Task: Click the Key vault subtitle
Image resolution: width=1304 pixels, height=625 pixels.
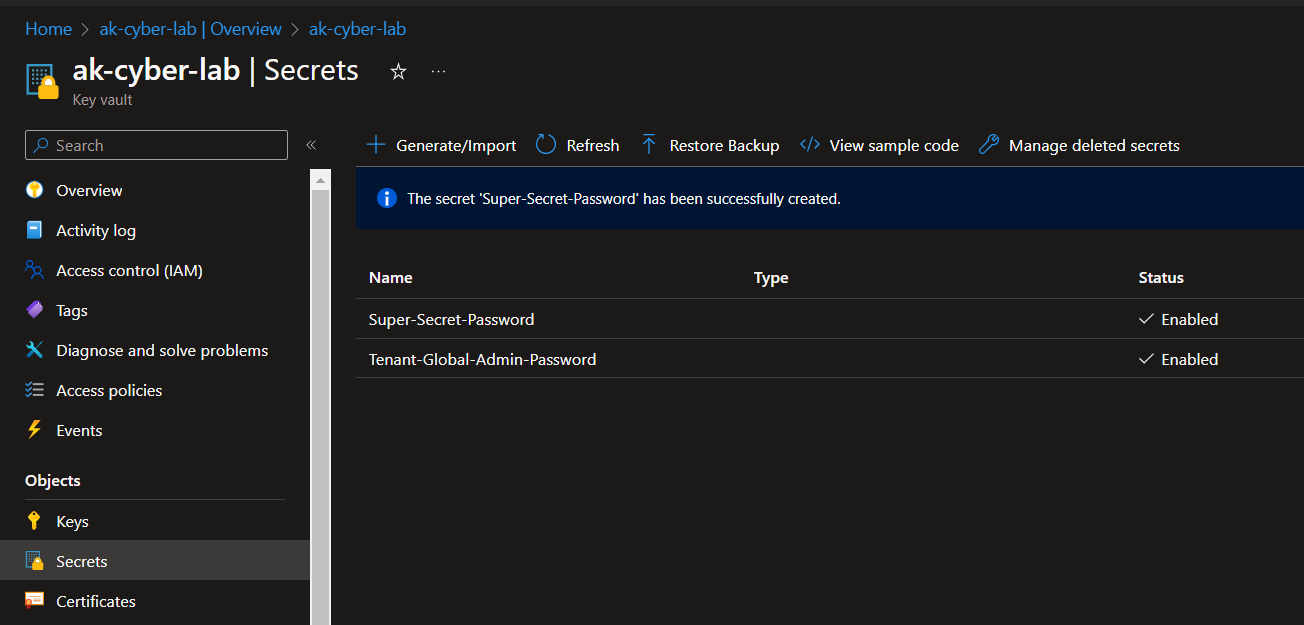Action: (103, 100)
